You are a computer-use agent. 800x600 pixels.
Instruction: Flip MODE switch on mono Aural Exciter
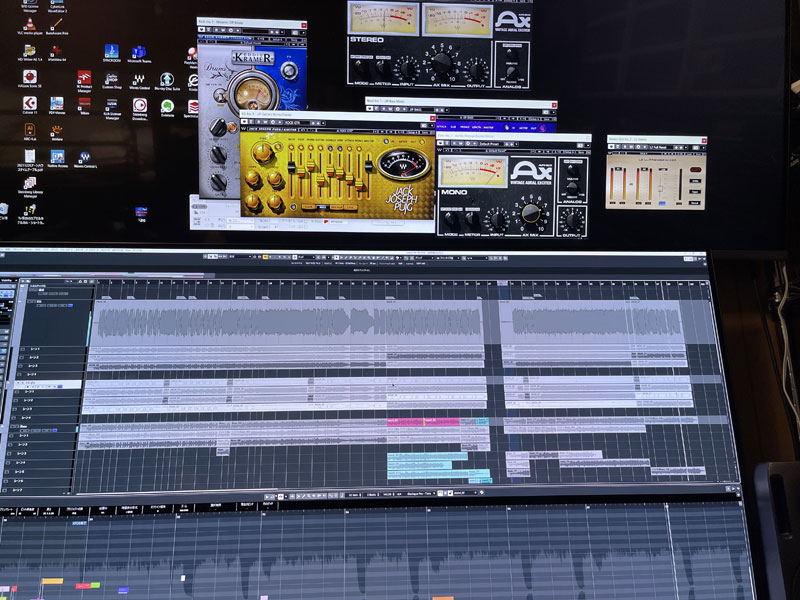[449, 219]
